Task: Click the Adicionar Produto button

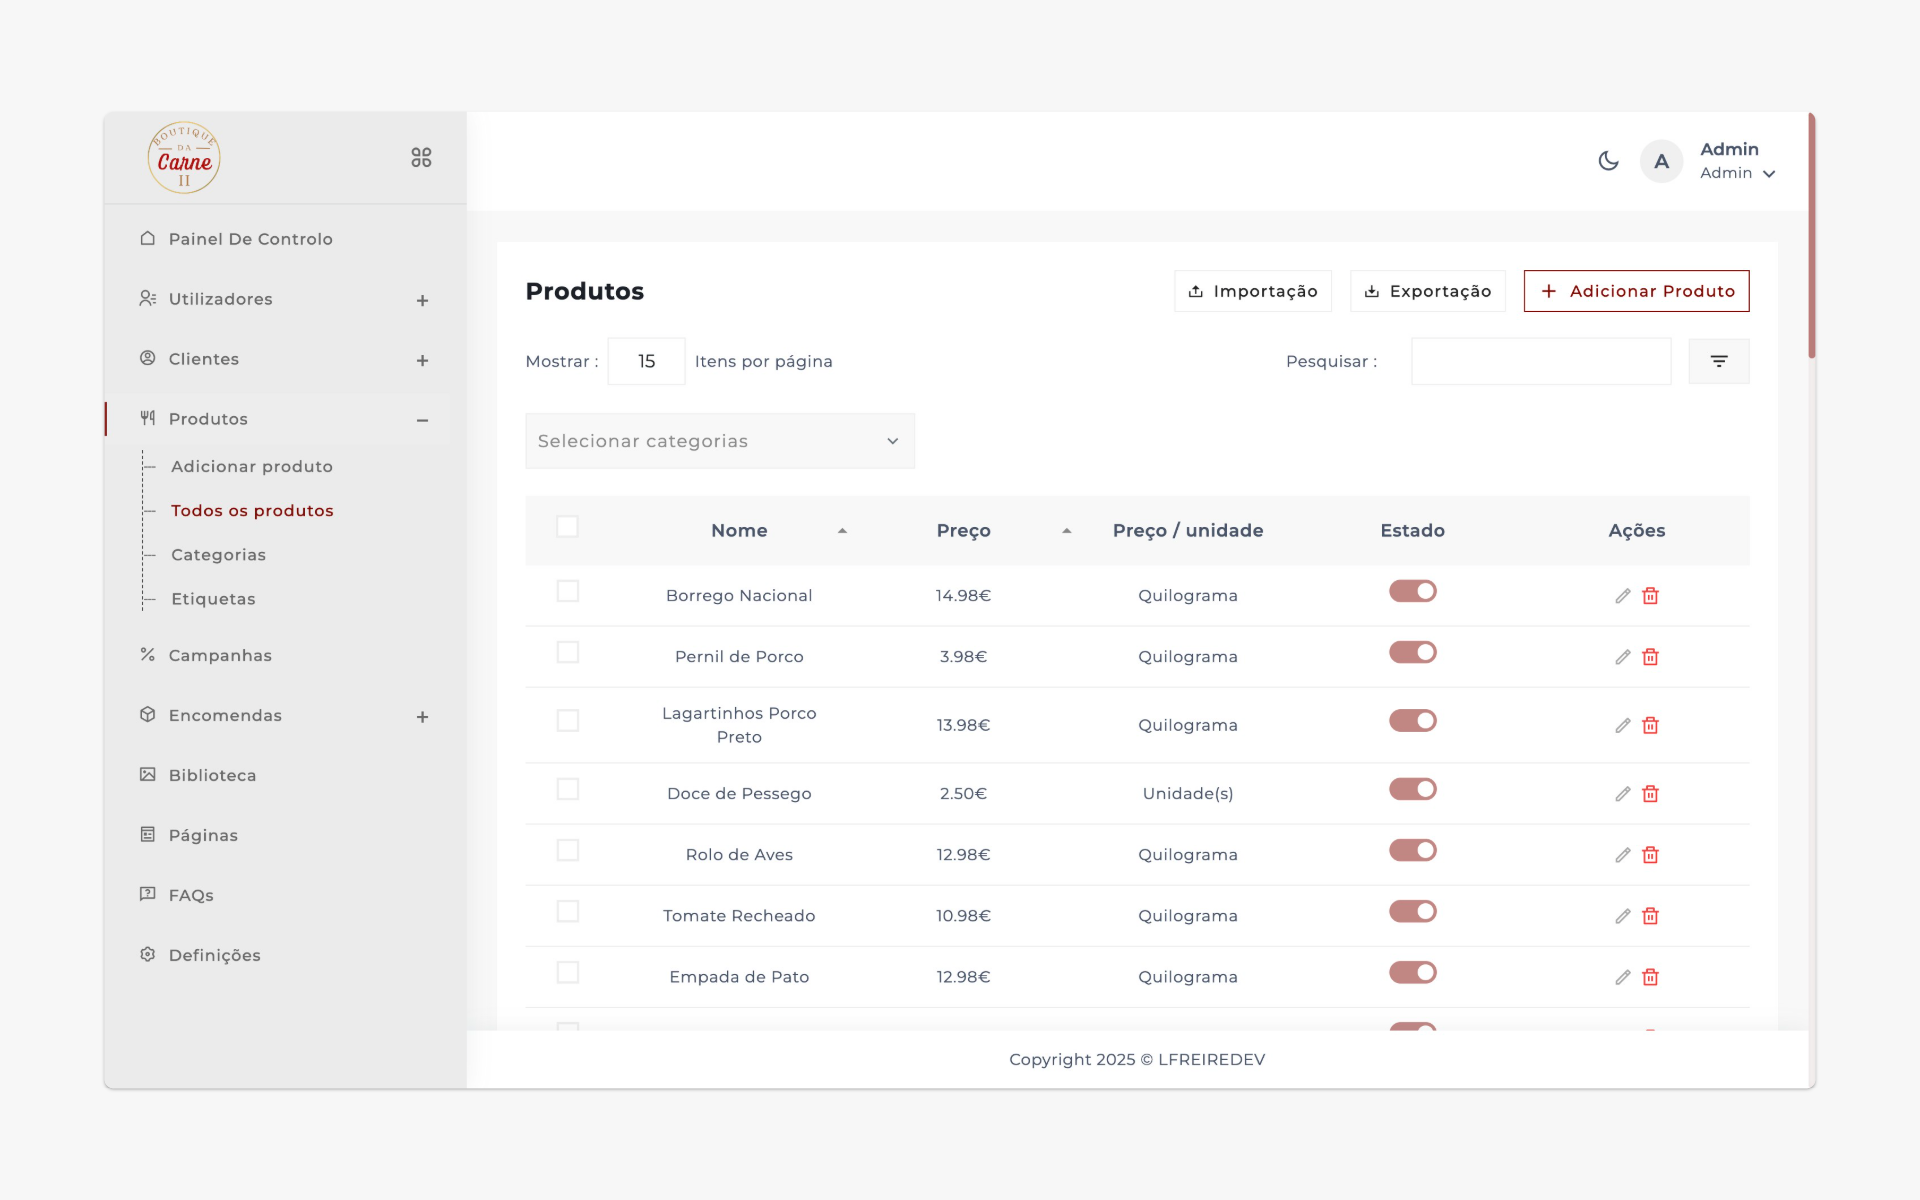Action: 1636,291
